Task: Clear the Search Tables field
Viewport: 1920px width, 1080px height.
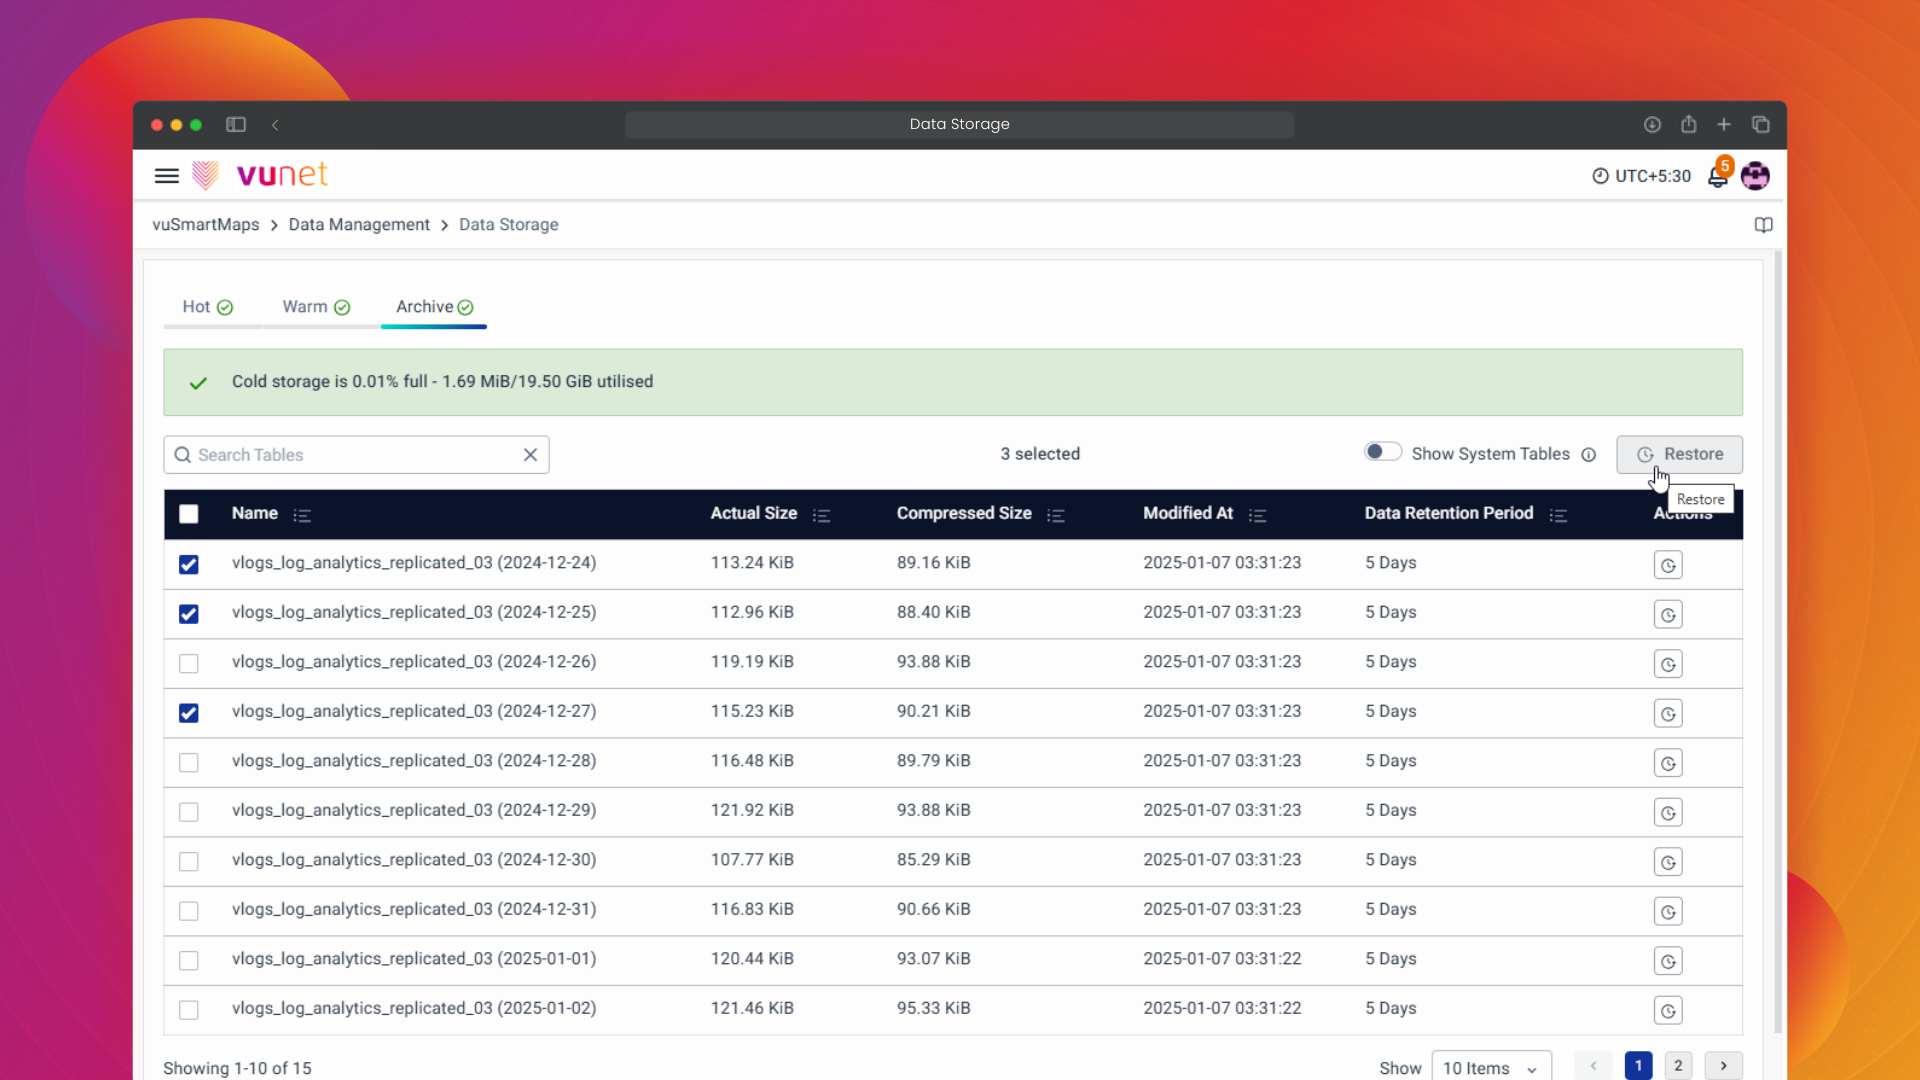Action: (x=530, y=454)
